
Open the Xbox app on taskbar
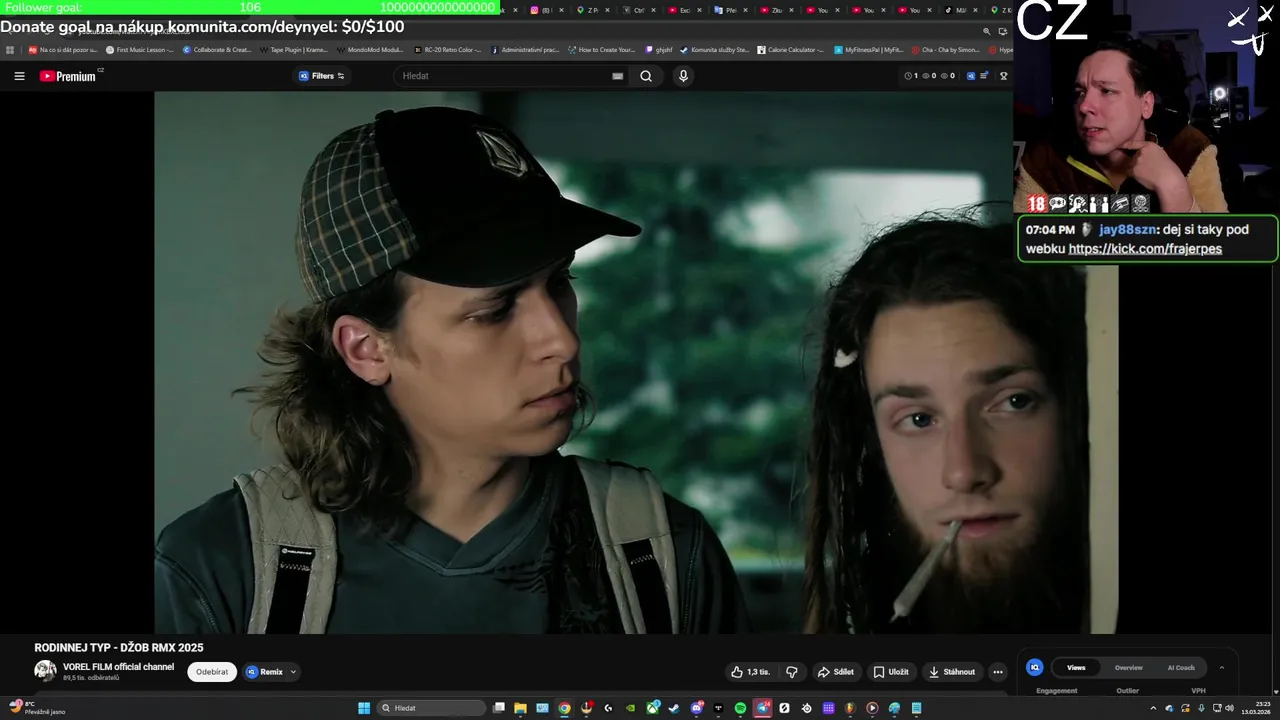[652, 708]
